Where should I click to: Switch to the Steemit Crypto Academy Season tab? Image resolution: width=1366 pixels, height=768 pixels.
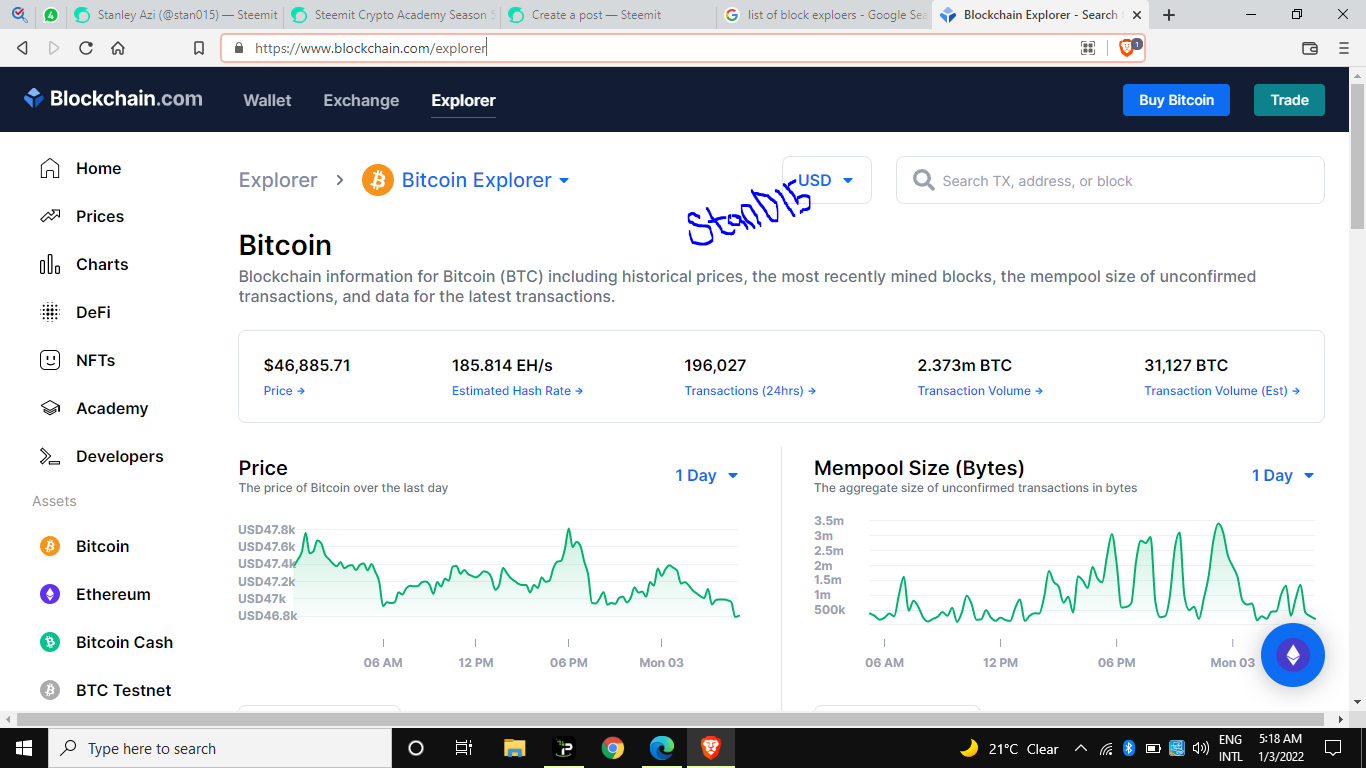[391, 15]
